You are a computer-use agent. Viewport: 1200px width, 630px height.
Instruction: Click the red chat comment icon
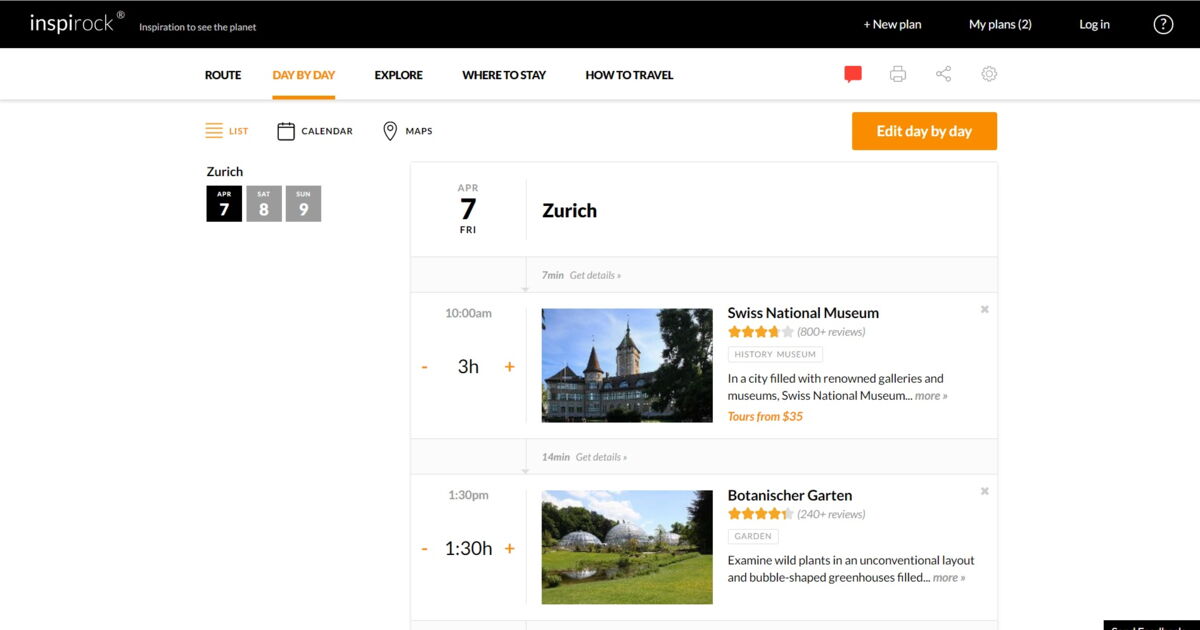click(x=853, y=74)
